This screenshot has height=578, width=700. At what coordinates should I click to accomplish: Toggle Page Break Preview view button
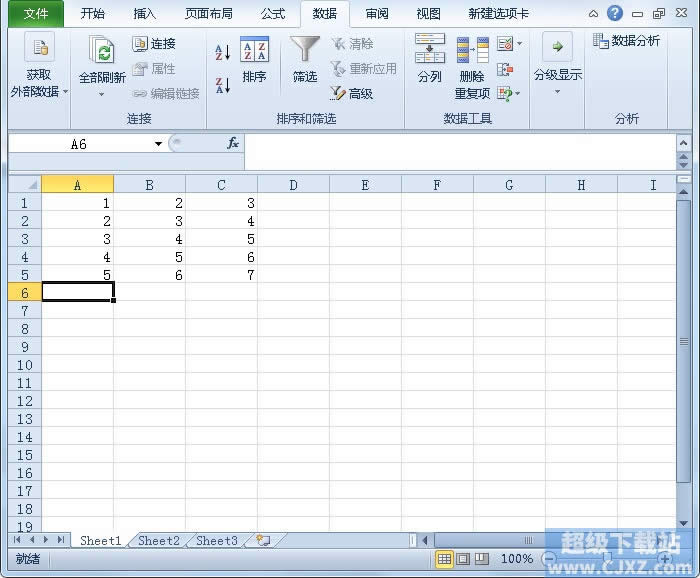point(482,559)
